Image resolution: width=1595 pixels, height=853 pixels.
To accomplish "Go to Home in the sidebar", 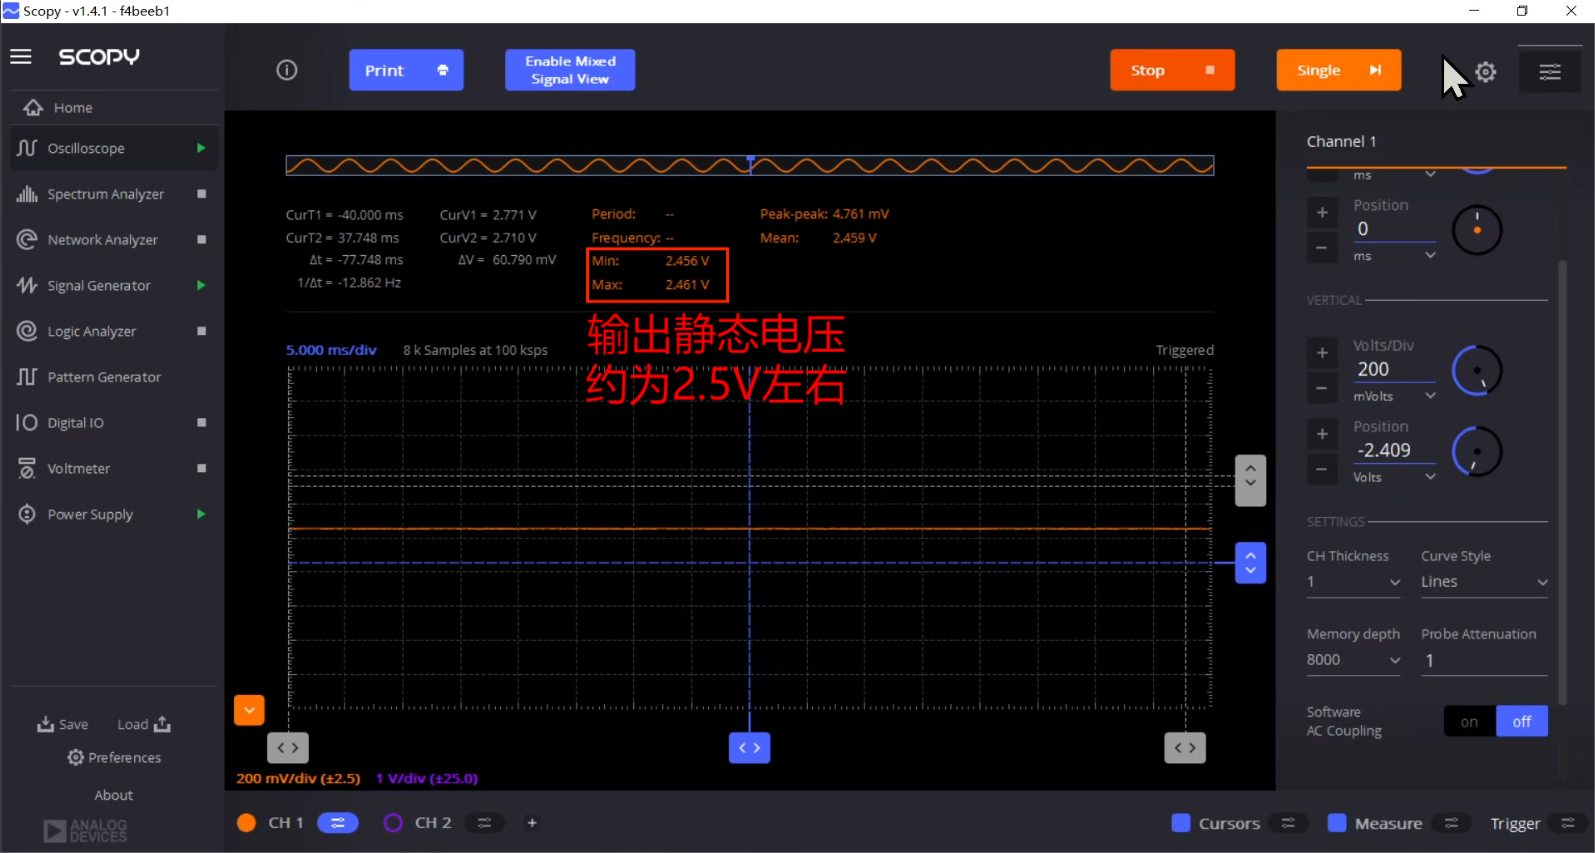I will coord(72,108).
